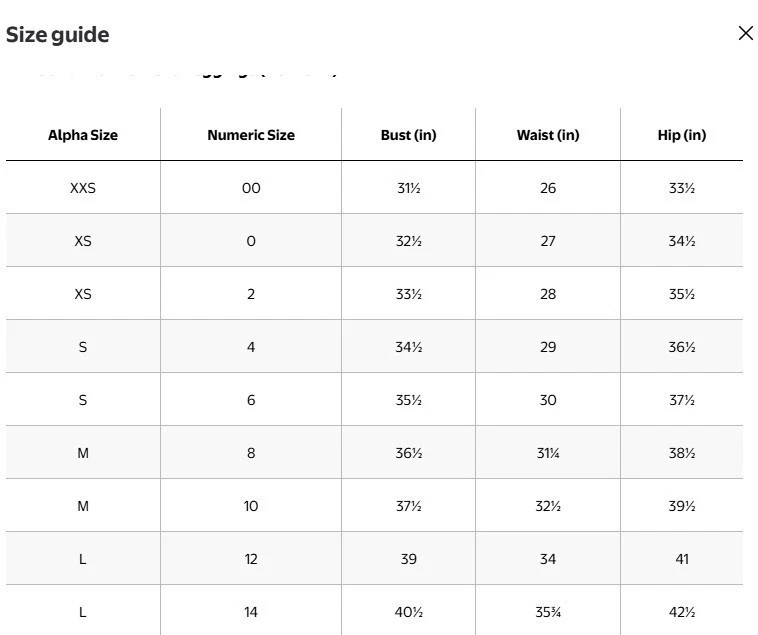
Task: Click waist value 35¾ cell
Action: 548,611
